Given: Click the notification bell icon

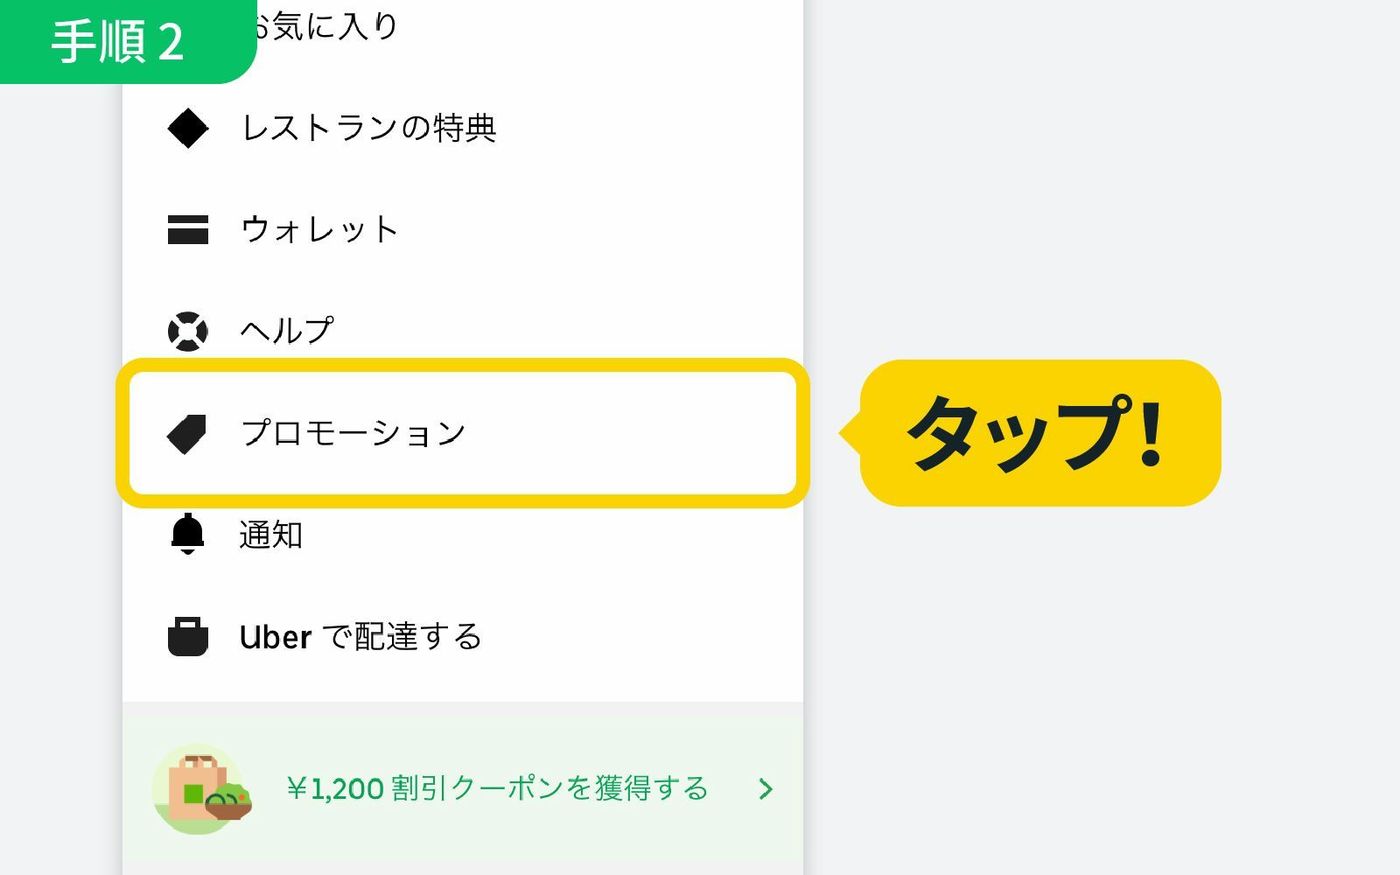Looking at the screenshot, I should [x=188, y=534].
